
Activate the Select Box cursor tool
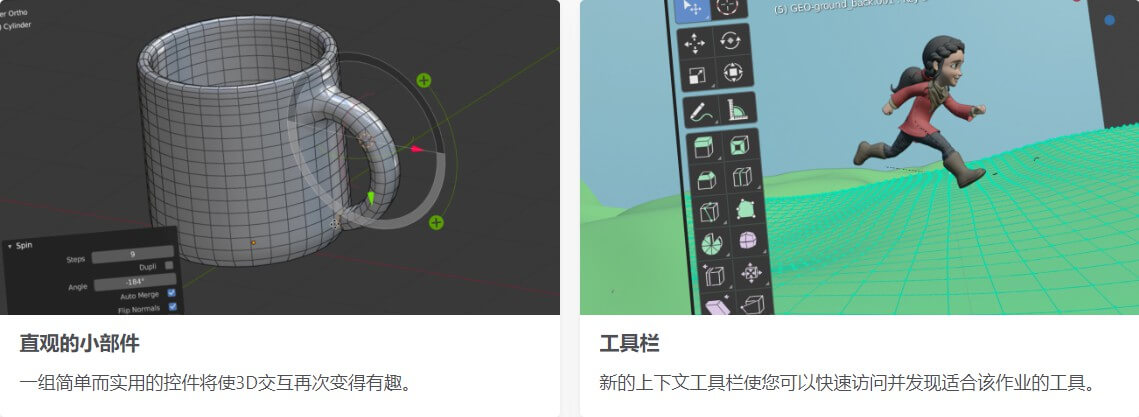(691, 9)
